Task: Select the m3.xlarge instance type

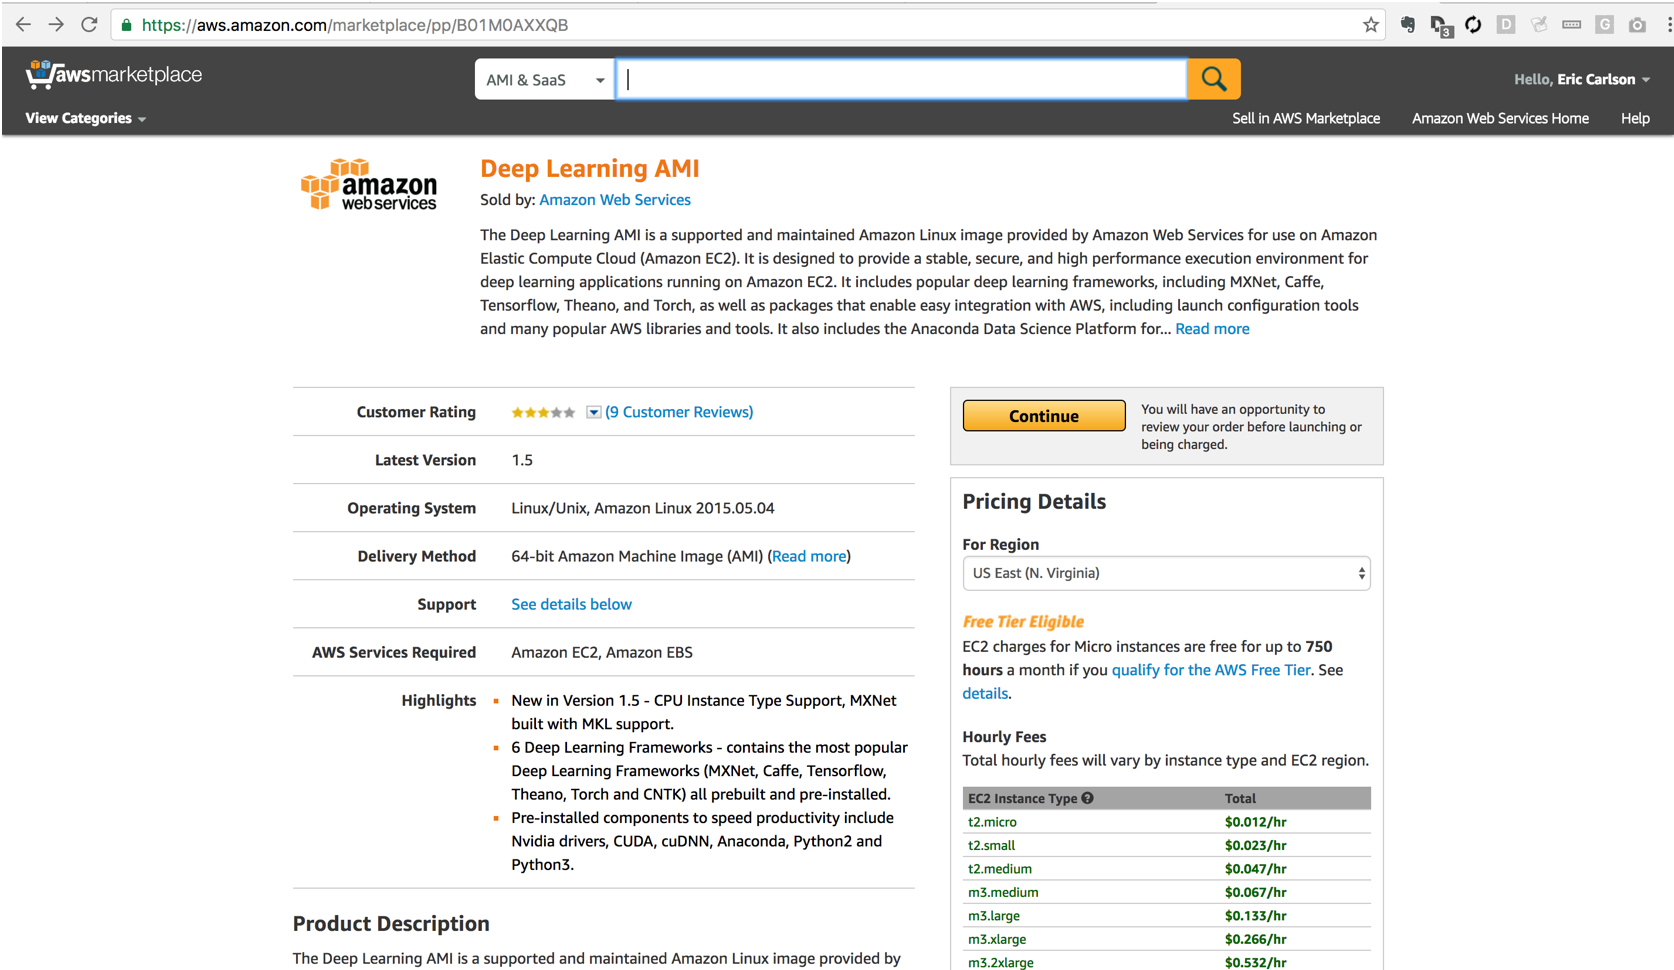Action: [997, 939]
